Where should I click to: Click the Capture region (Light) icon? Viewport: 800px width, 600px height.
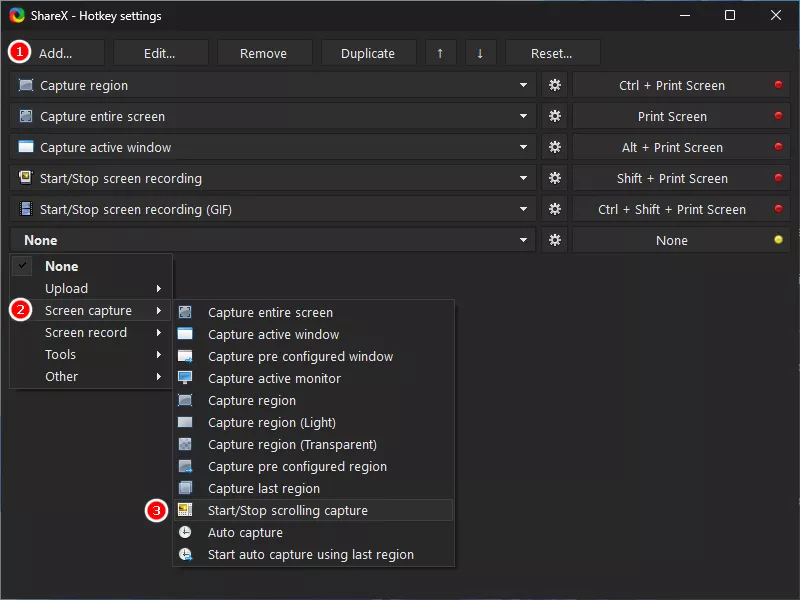(x=185, y=422)
